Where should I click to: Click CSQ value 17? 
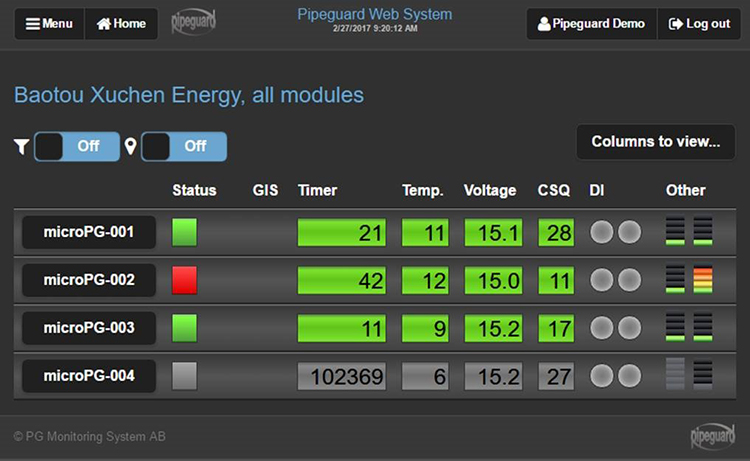click(556, 329)
